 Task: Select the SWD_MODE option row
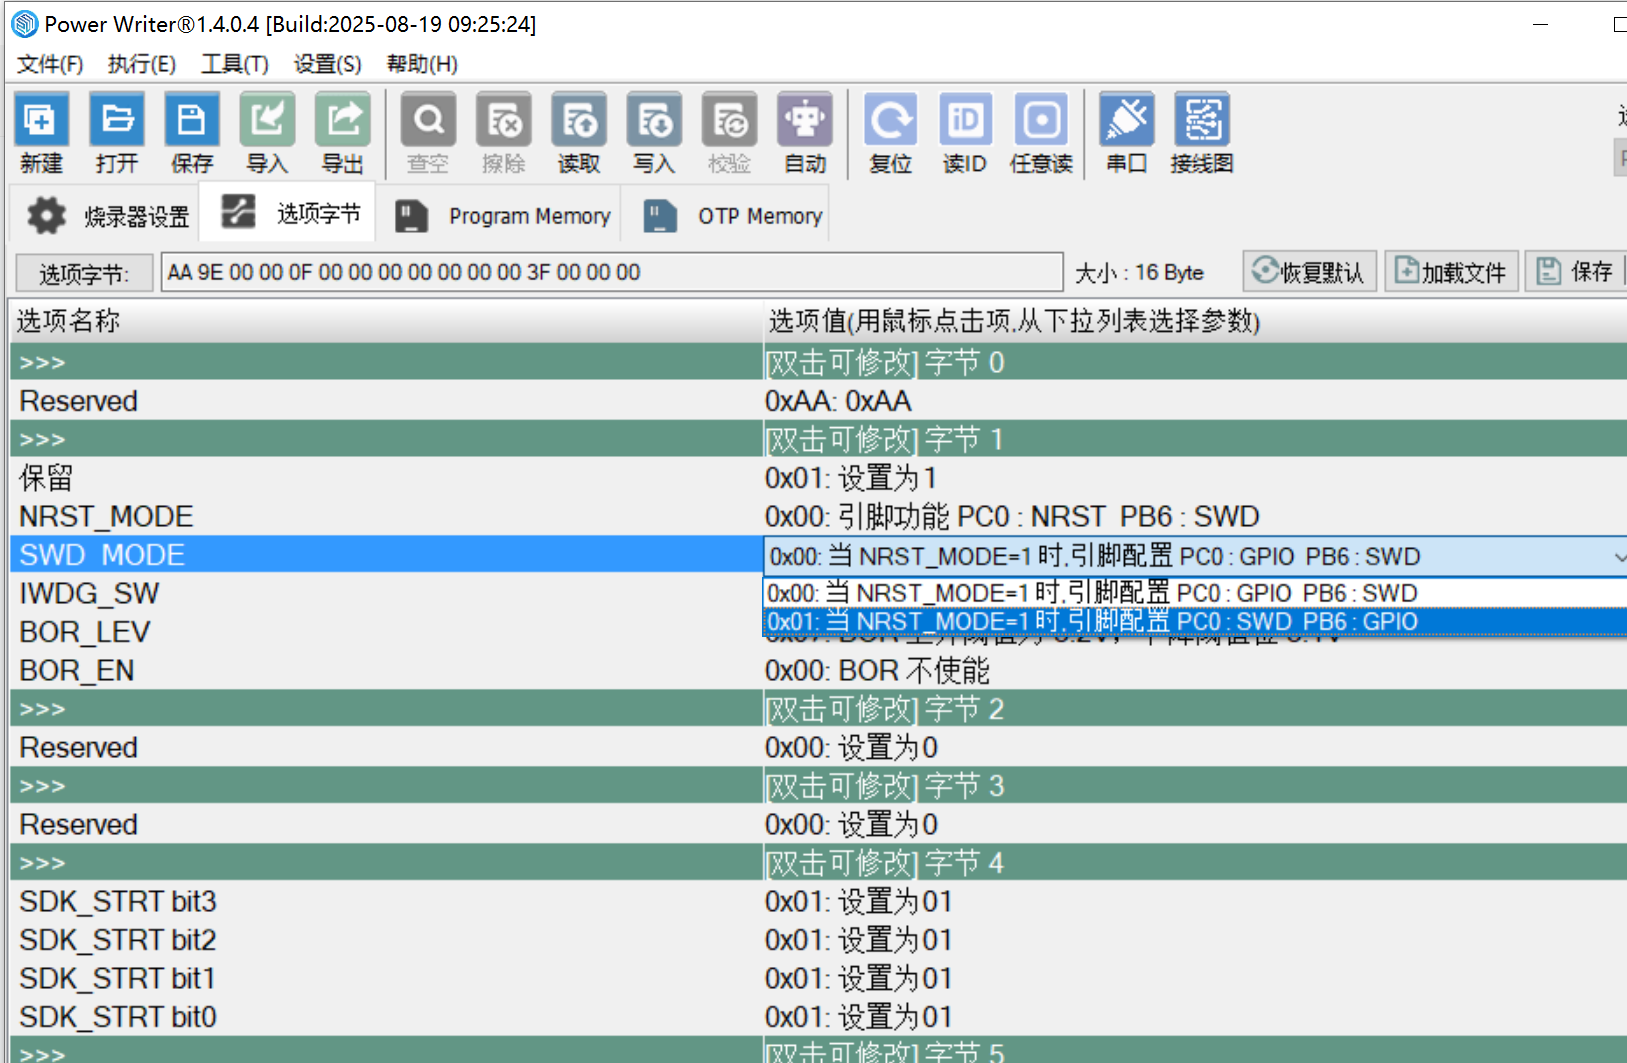pyautogui.click(x=386, y=555)
